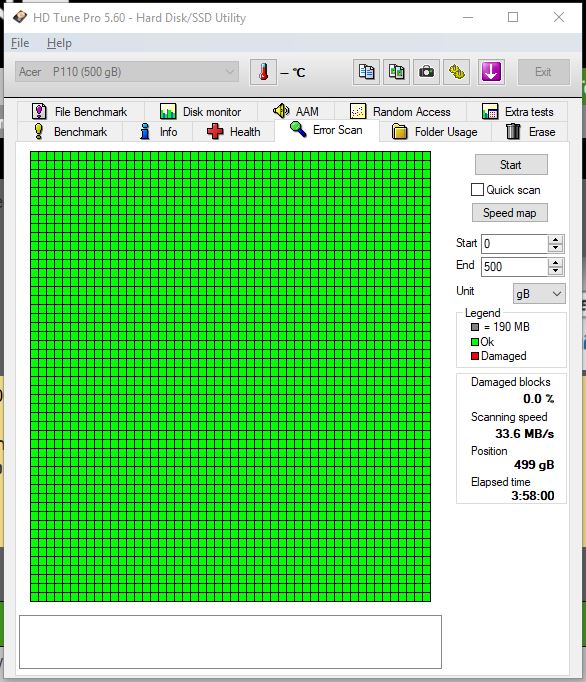Switch to the Erase tab
The image size is (586, 682).
click(x=530, y=131)
